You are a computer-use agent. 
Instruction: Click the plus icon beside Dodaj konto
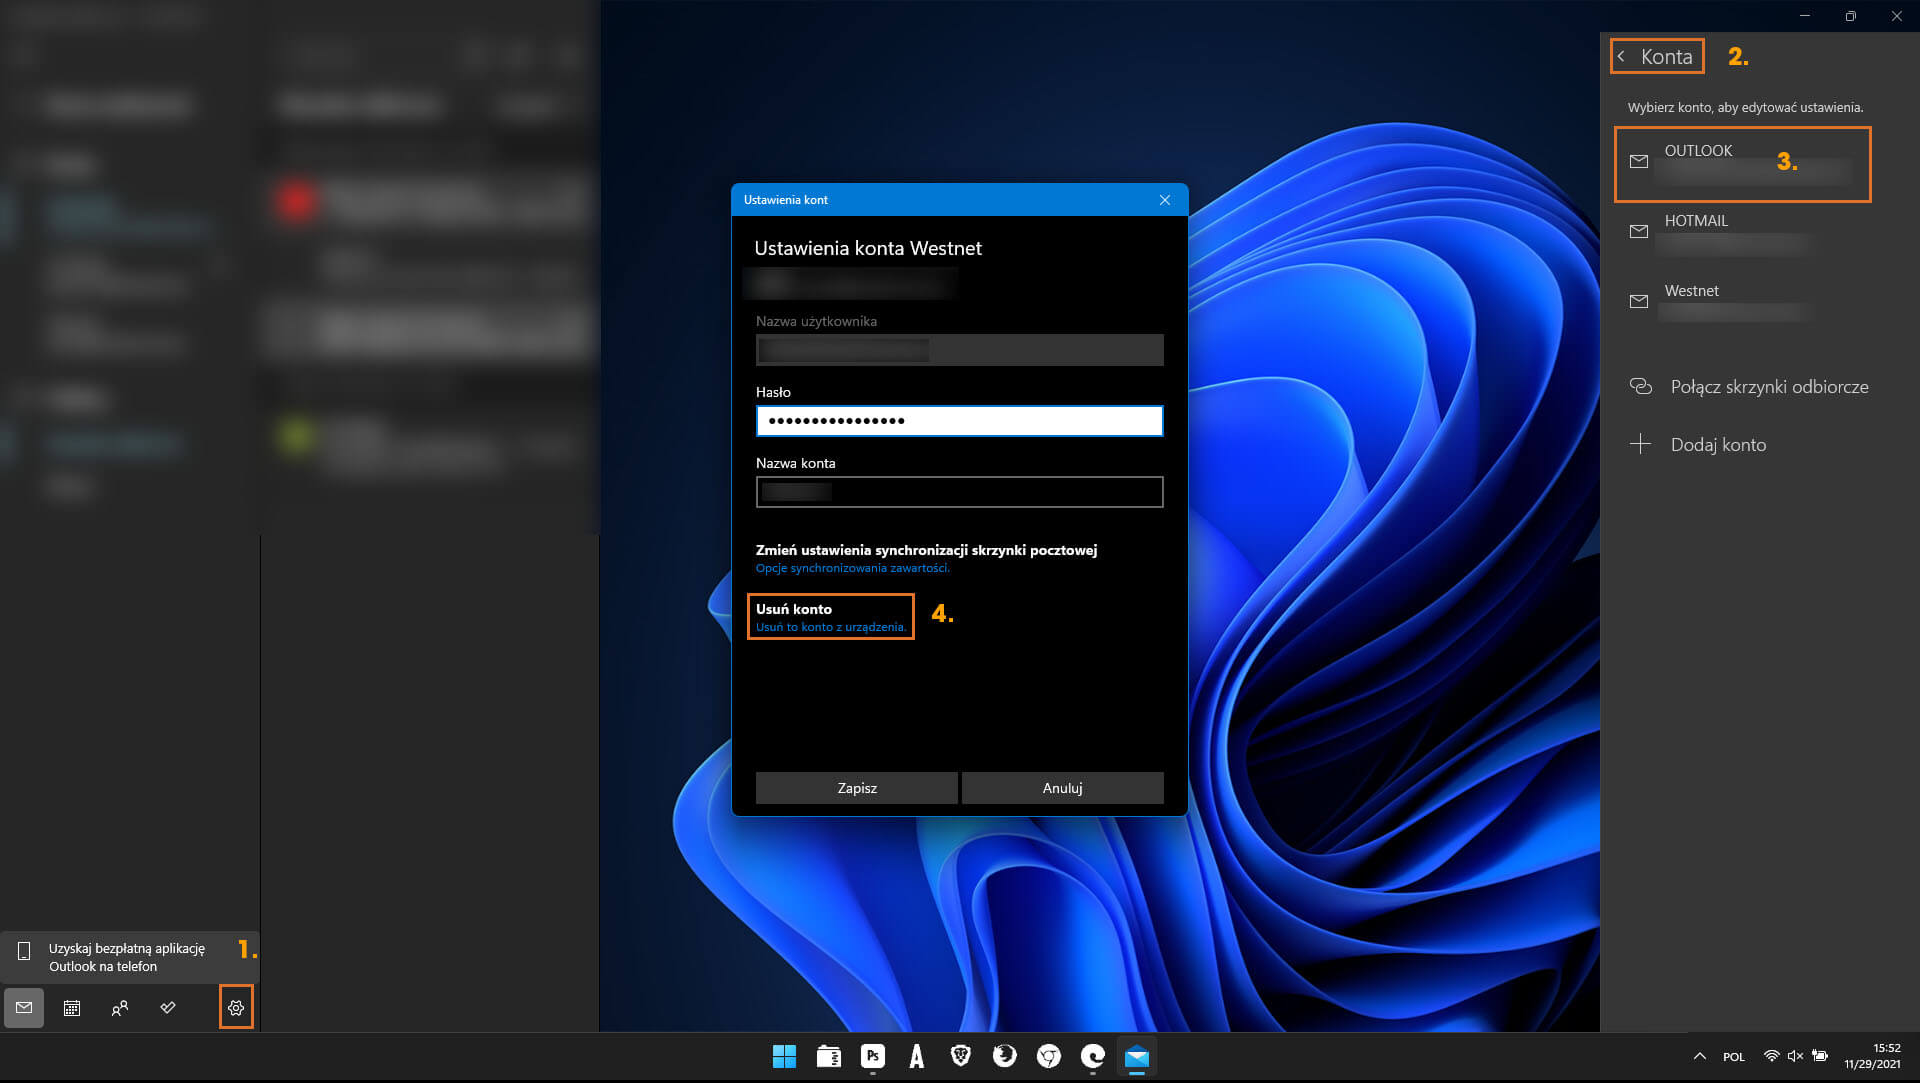[1640, 444]
